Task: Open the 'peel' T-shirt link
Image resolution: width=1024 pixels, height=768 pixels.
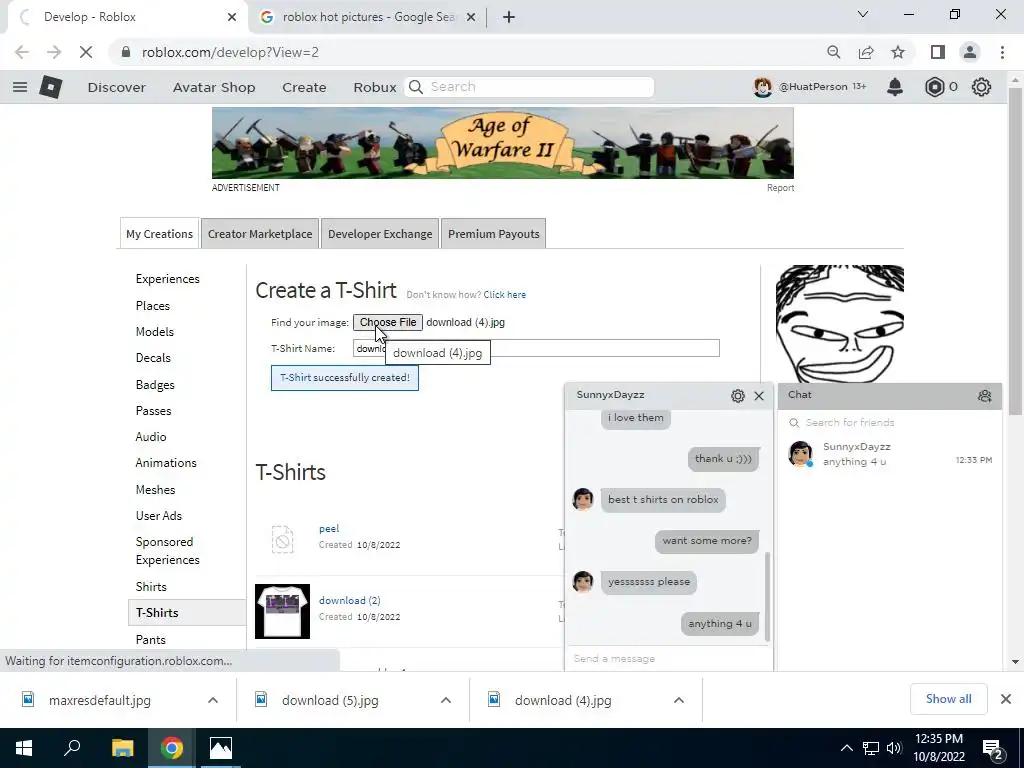Action: coord(328,528)
